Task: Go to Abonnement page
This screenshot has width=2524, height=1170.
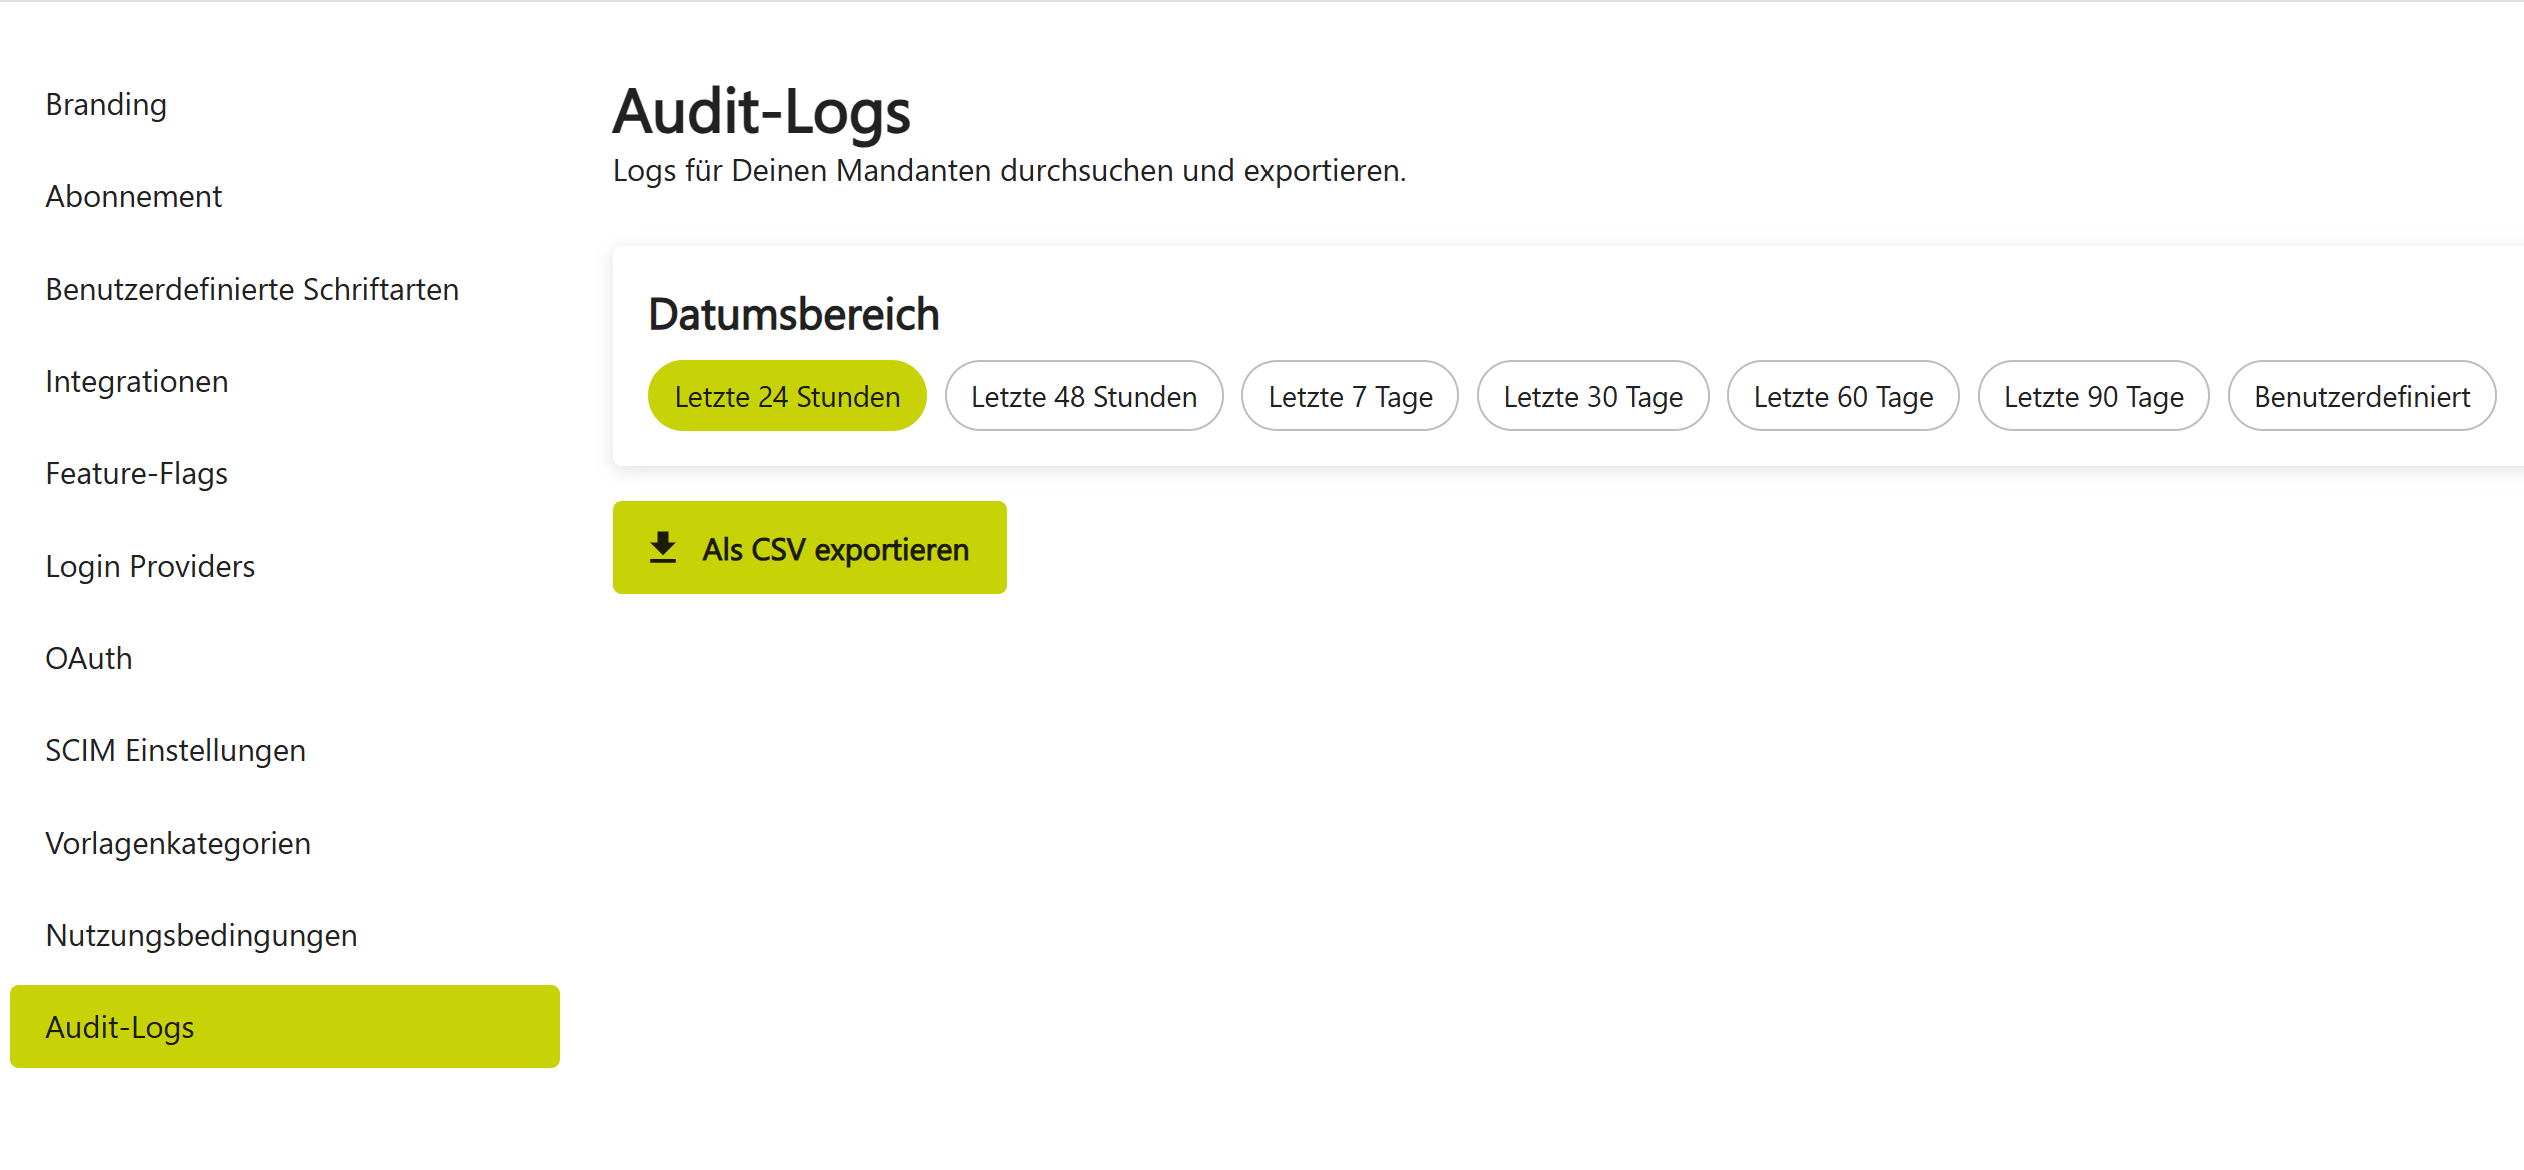Action: (134, 196)
